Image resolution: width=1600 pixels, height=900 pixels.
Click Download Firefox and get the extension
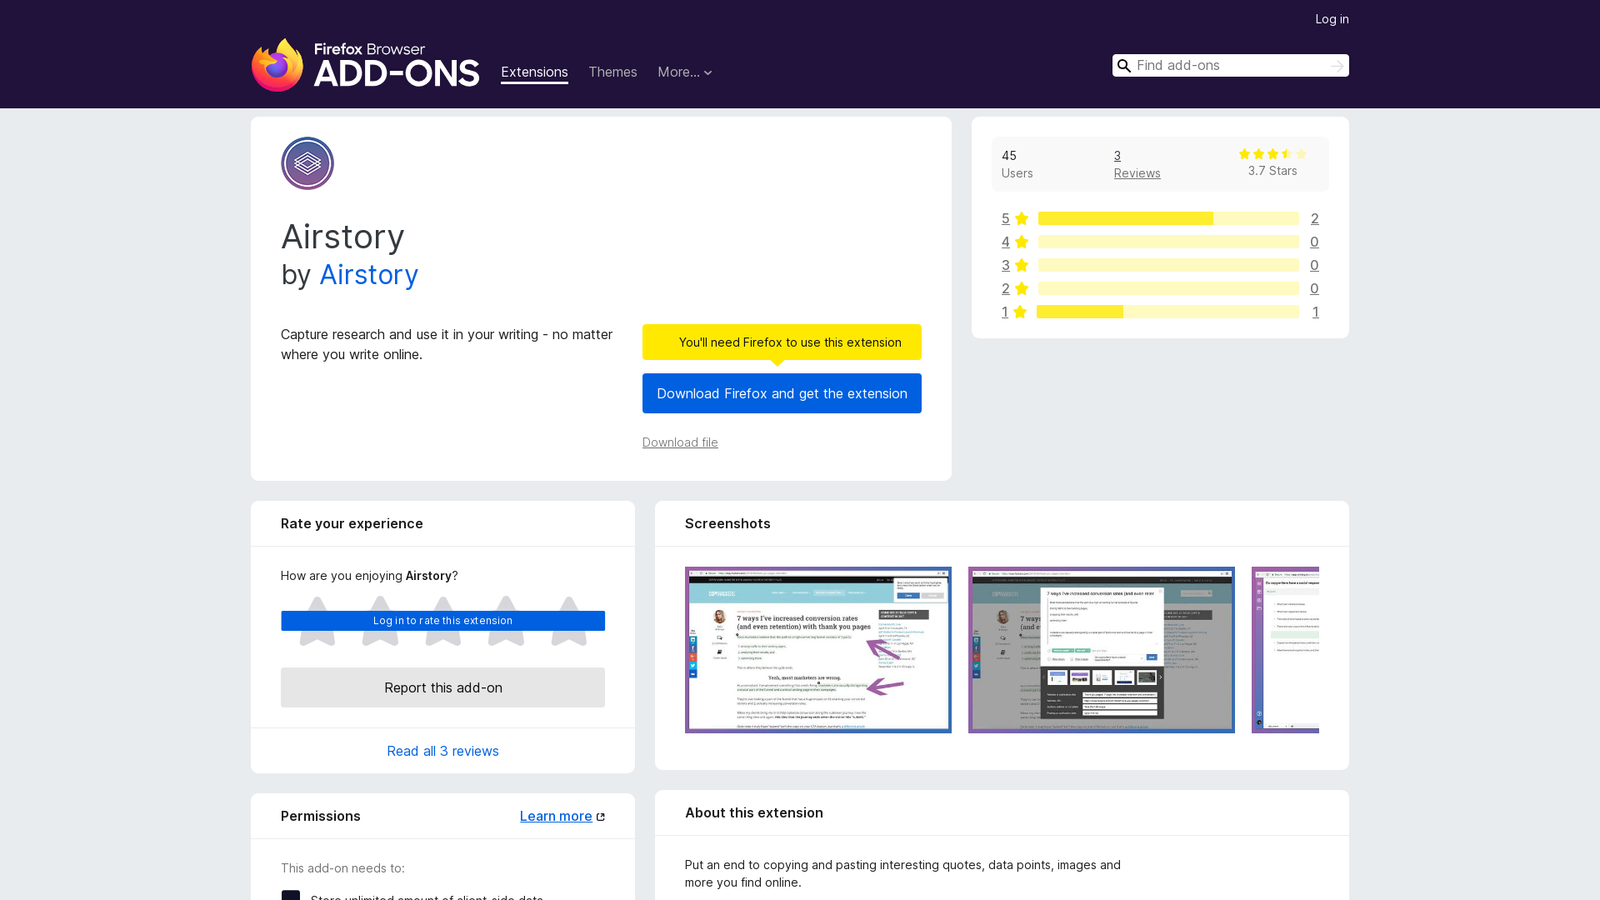(782, 393)
